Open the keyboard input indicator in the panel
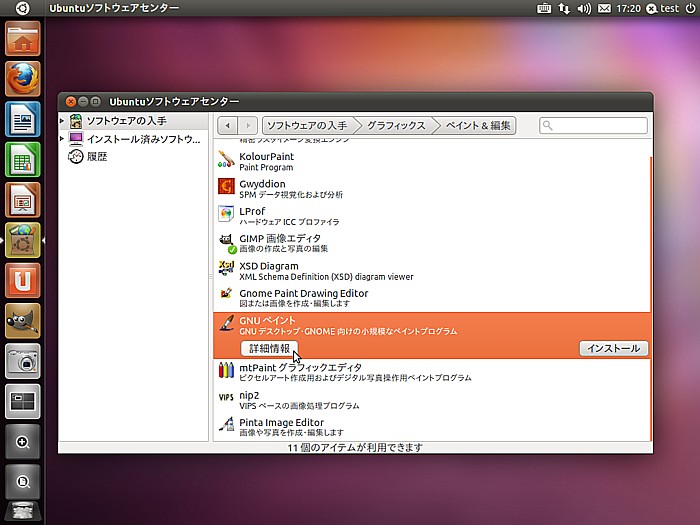This screenshot has width=700, height=525. pos(543,8)
